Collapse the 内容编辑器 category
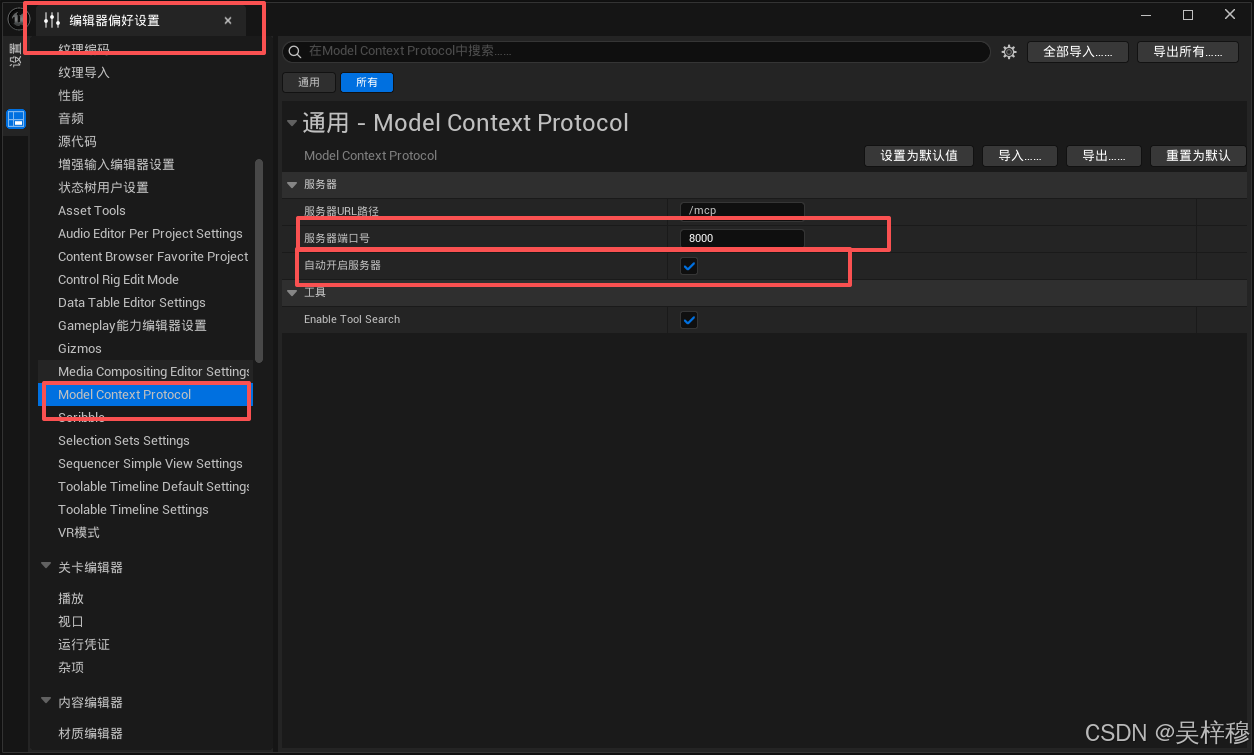Image resolution: width=1254 pixels, height=755 pixels. click(46, 701)
